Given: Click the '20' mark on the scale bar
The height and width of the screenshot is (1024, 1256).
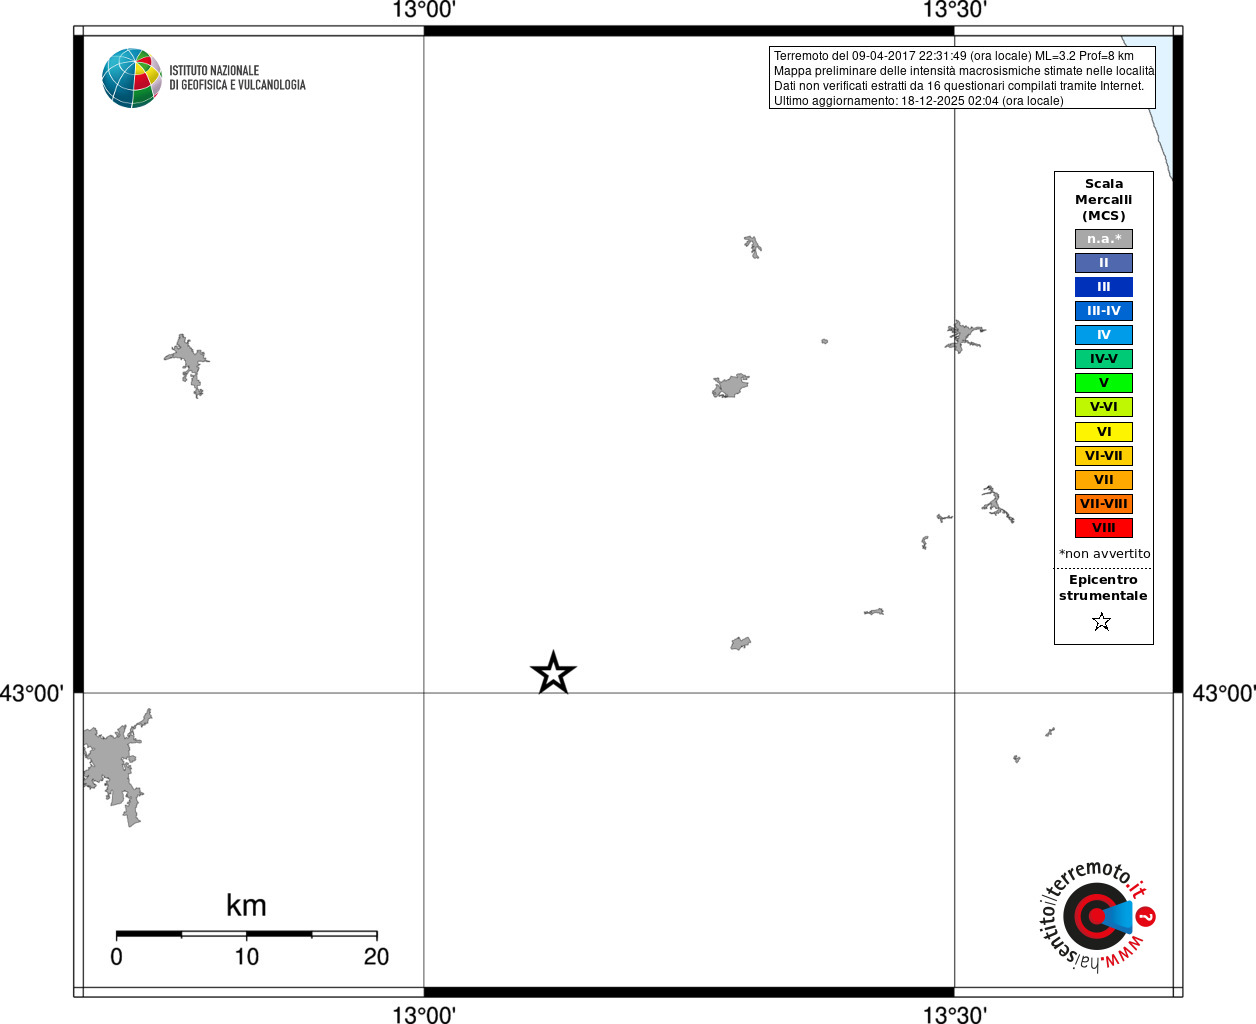Looking at the screenshot, I should pos(376,957).
